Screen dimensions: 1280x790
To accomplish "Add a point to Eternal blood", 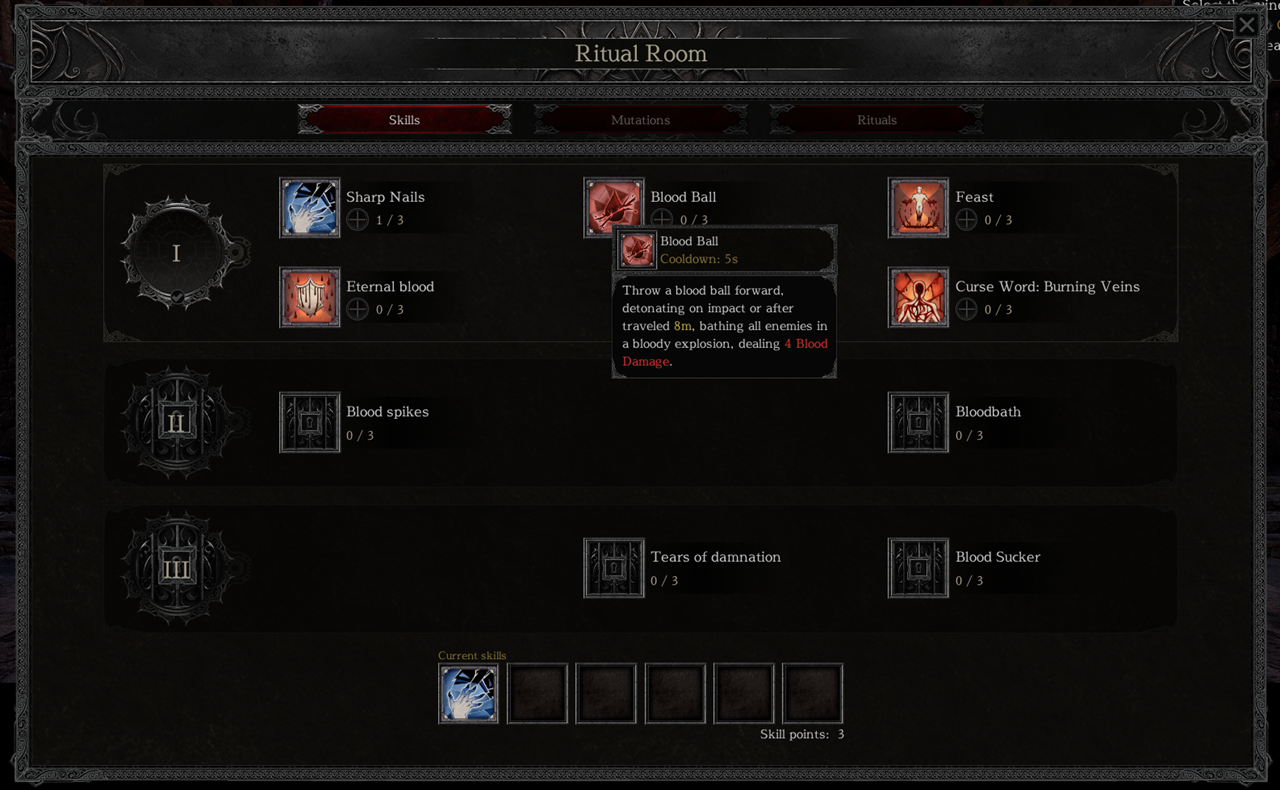I will (358, 309).
